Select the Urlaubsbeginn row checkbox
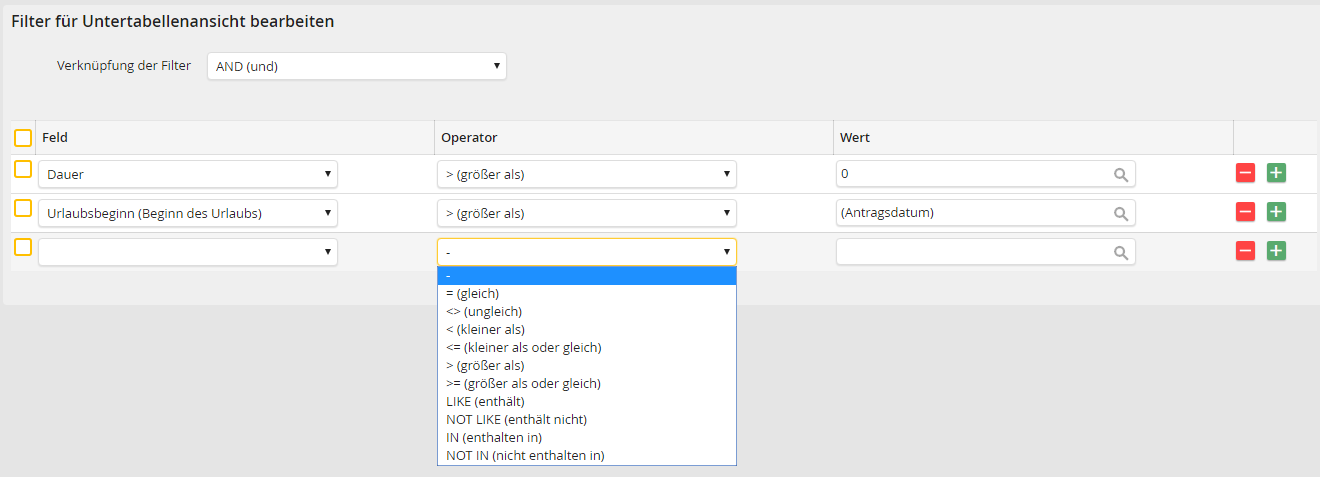This screenshot has height=477, width=1320. click(x=22, y=208)
